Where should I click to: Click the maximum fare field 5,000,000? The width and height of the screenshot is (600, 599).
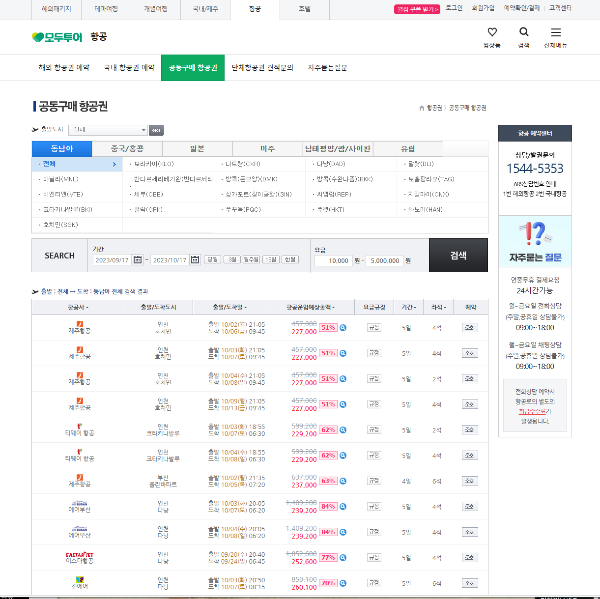(385, 261)
